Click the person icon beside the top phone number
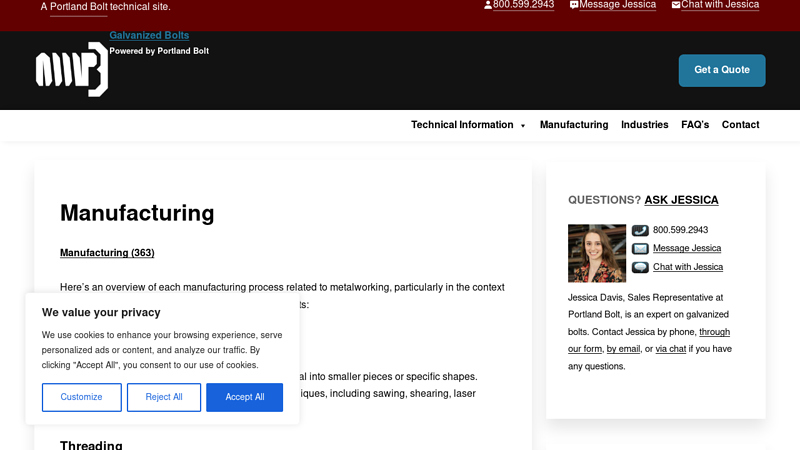 (x=488, y=5)
